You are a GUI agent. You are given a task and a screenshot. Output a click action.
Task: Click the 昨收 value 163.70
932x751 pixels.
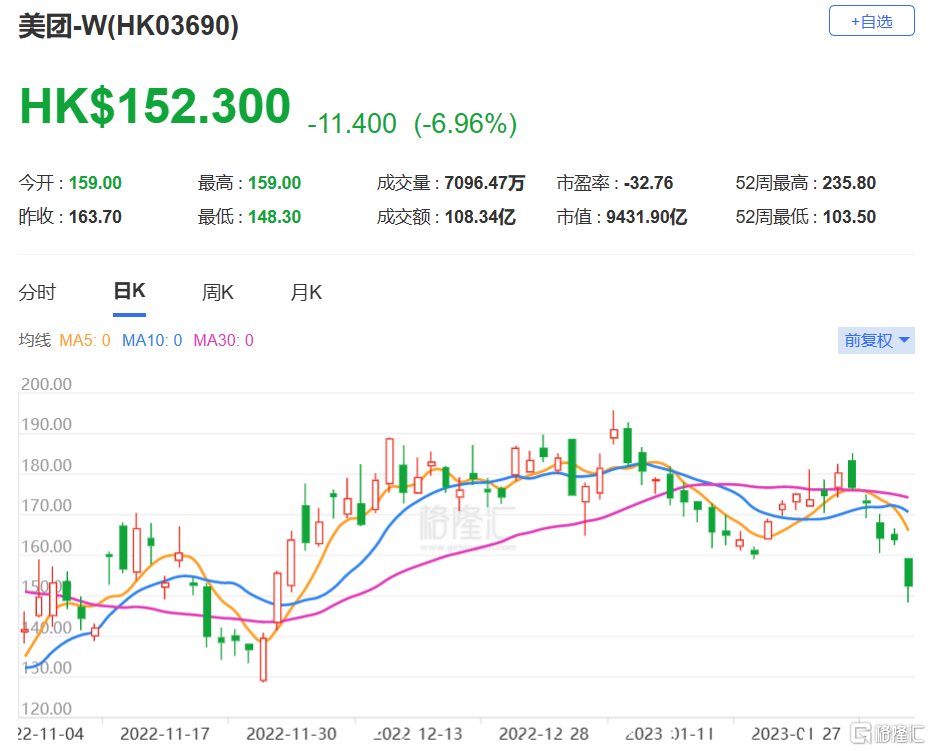coord(95,216)
